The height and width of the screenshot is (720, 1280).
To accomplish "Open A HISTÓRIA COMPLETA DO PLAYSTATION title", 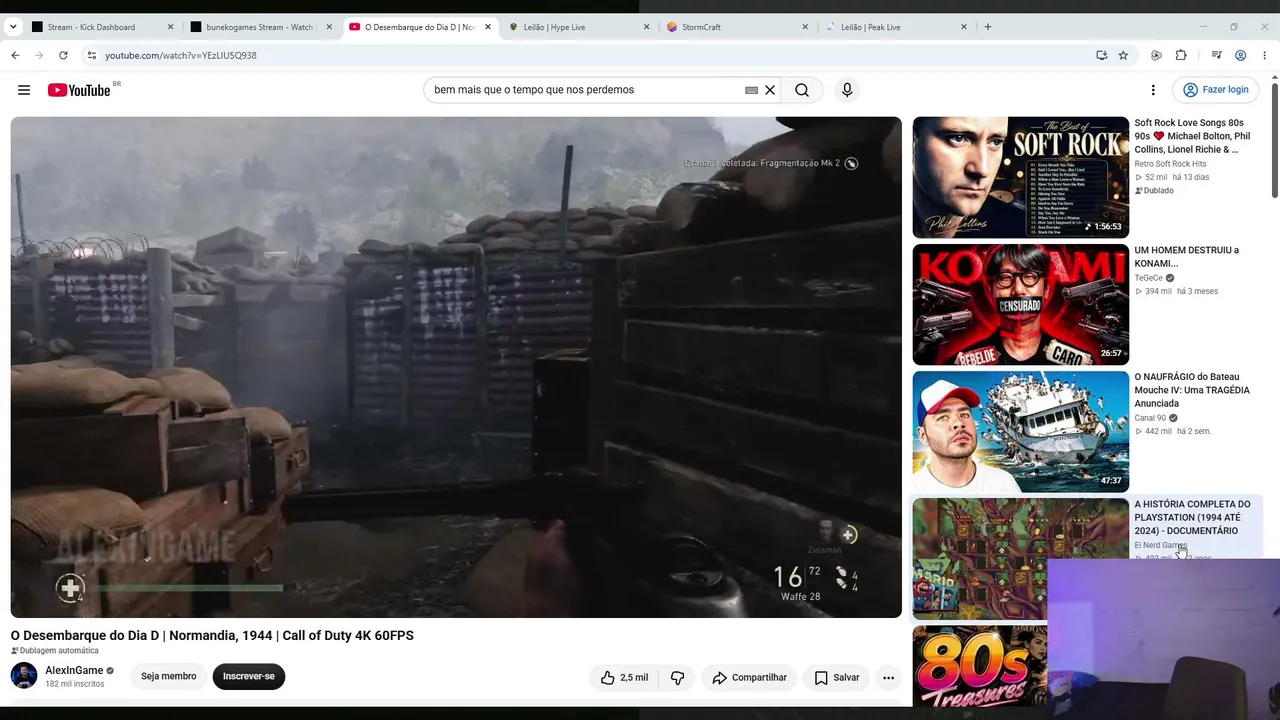I will pyautogui.click(x=1192, y=517).
